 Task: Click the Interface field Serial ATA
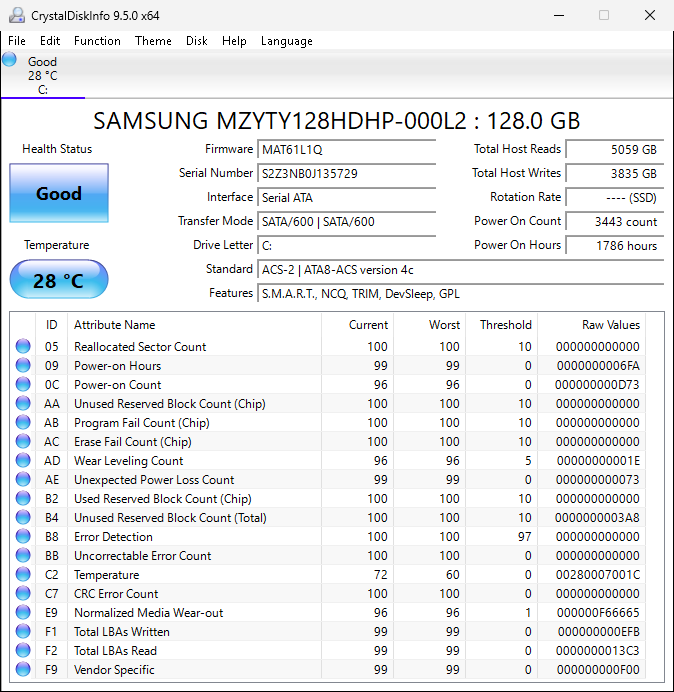pyautogui.click(x=346, y=197)
